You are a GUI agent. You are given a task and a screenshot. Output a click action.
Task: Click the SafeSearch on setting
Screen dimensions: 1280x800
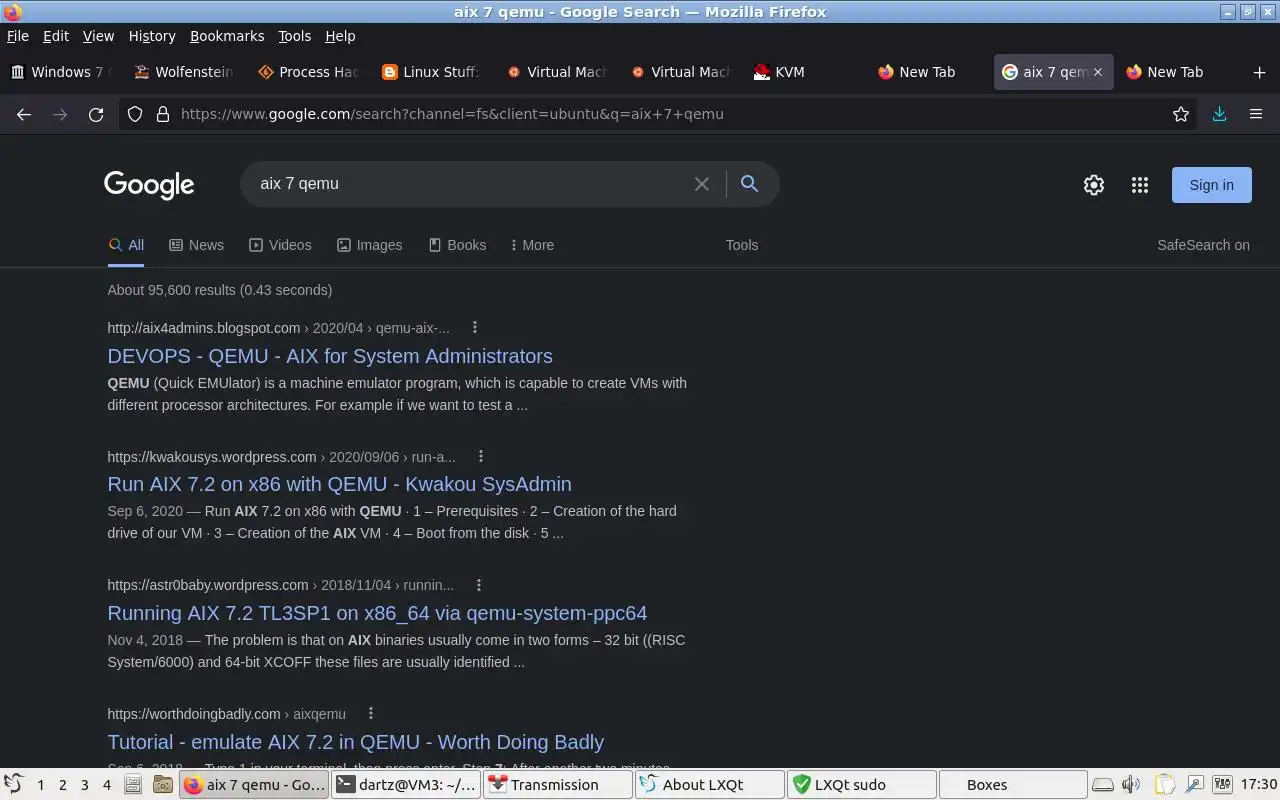click(1203, 245)
